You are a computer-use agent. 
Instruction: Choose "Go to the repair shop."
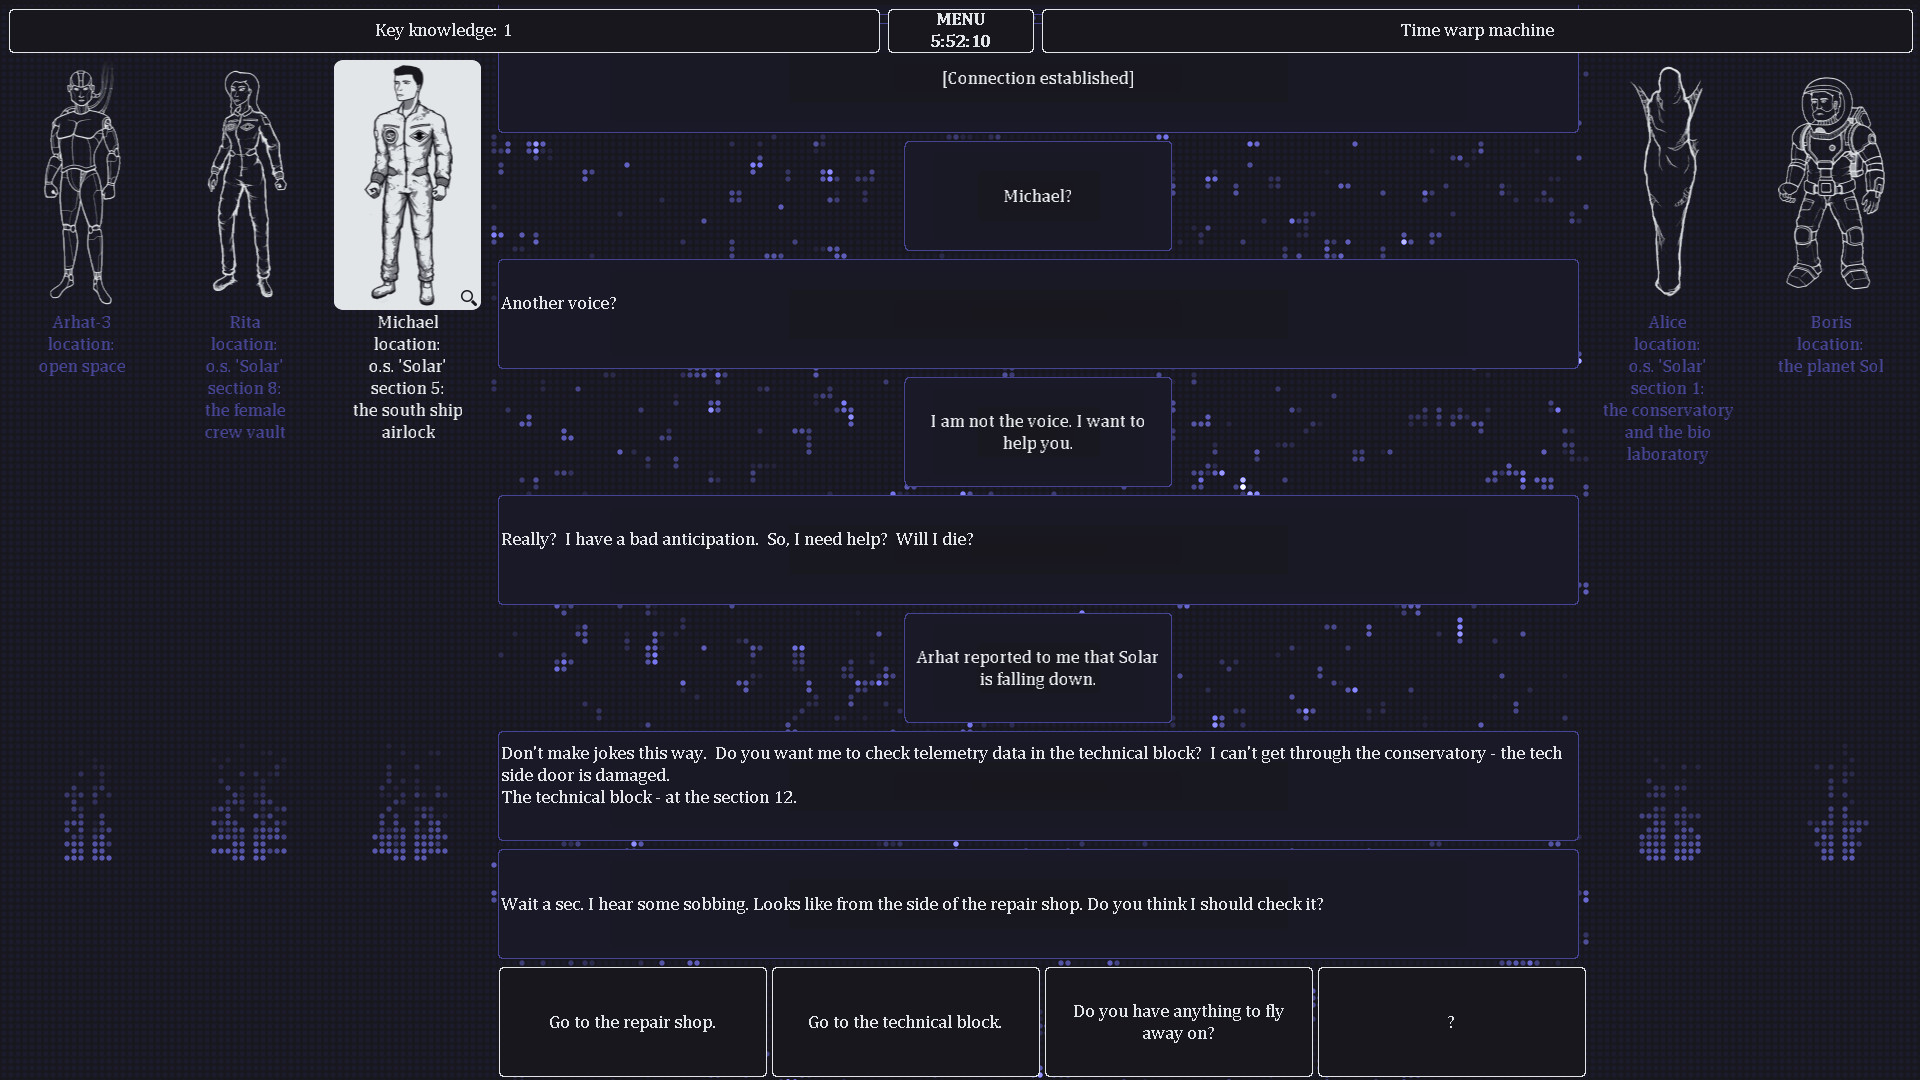[x=632, y=1022]
